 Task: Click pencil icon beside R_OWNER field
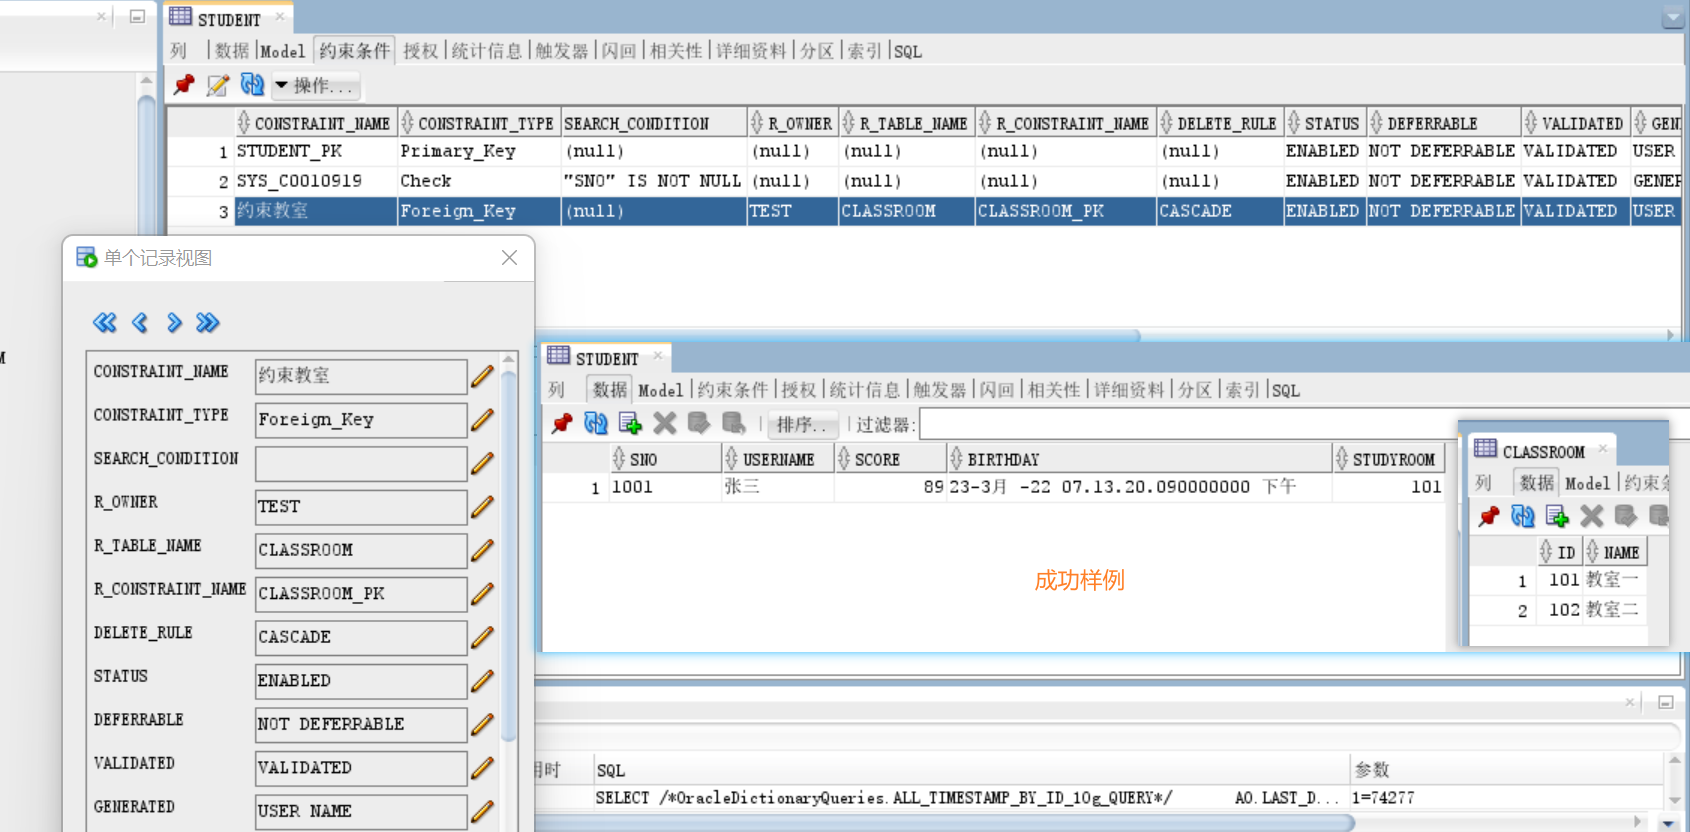pyautogui.click(x=482, y=507)
